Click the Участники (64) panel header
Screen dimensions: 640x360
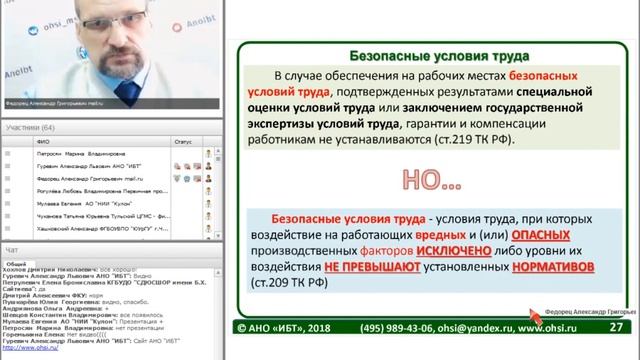coord(112,128)
